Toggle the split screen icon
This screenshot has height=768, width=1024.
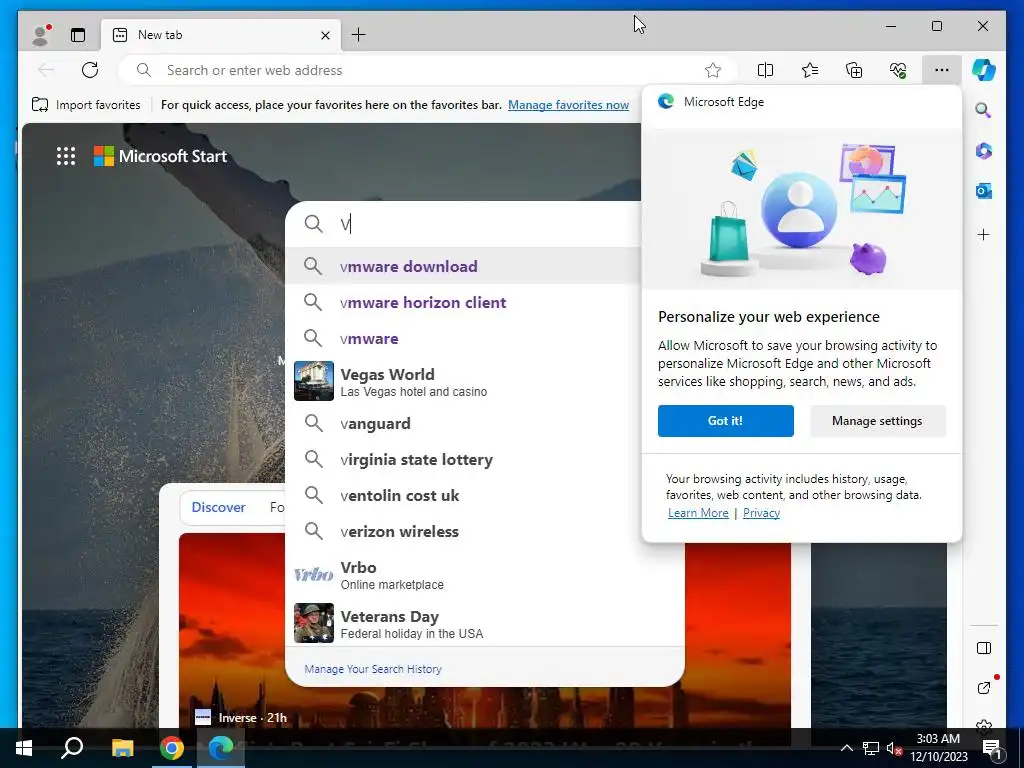[765, 70]
